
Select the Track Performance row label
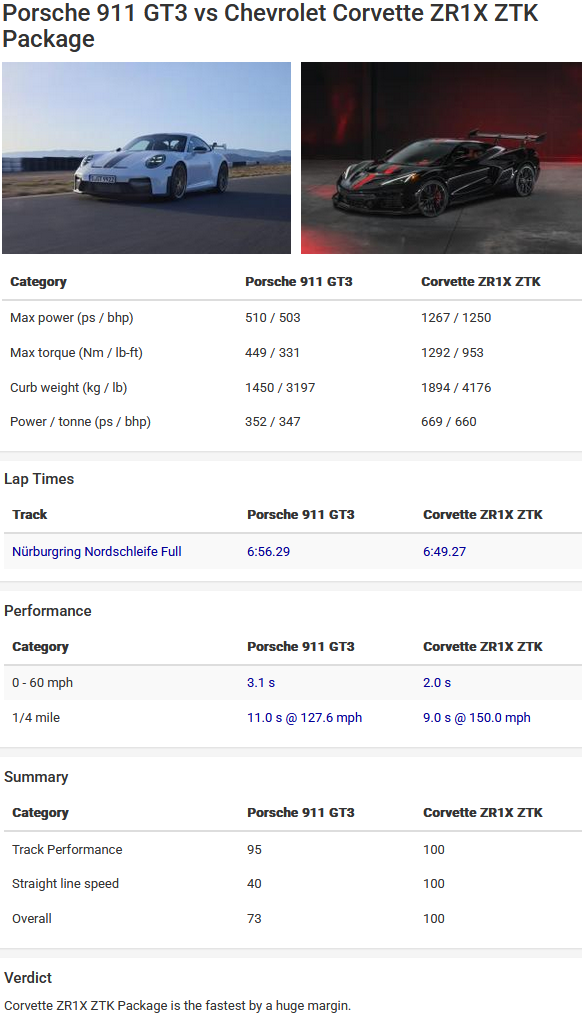[x=67, y=849]
